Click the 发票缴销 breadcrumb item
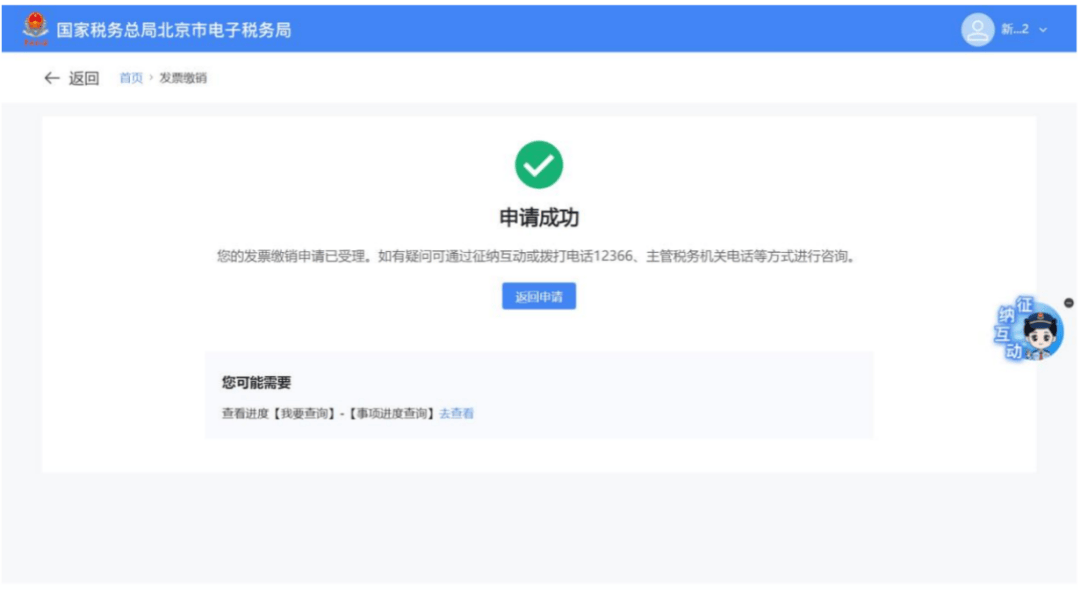Viewport: 1080px width, 591px height. click(x=183, y=78)
